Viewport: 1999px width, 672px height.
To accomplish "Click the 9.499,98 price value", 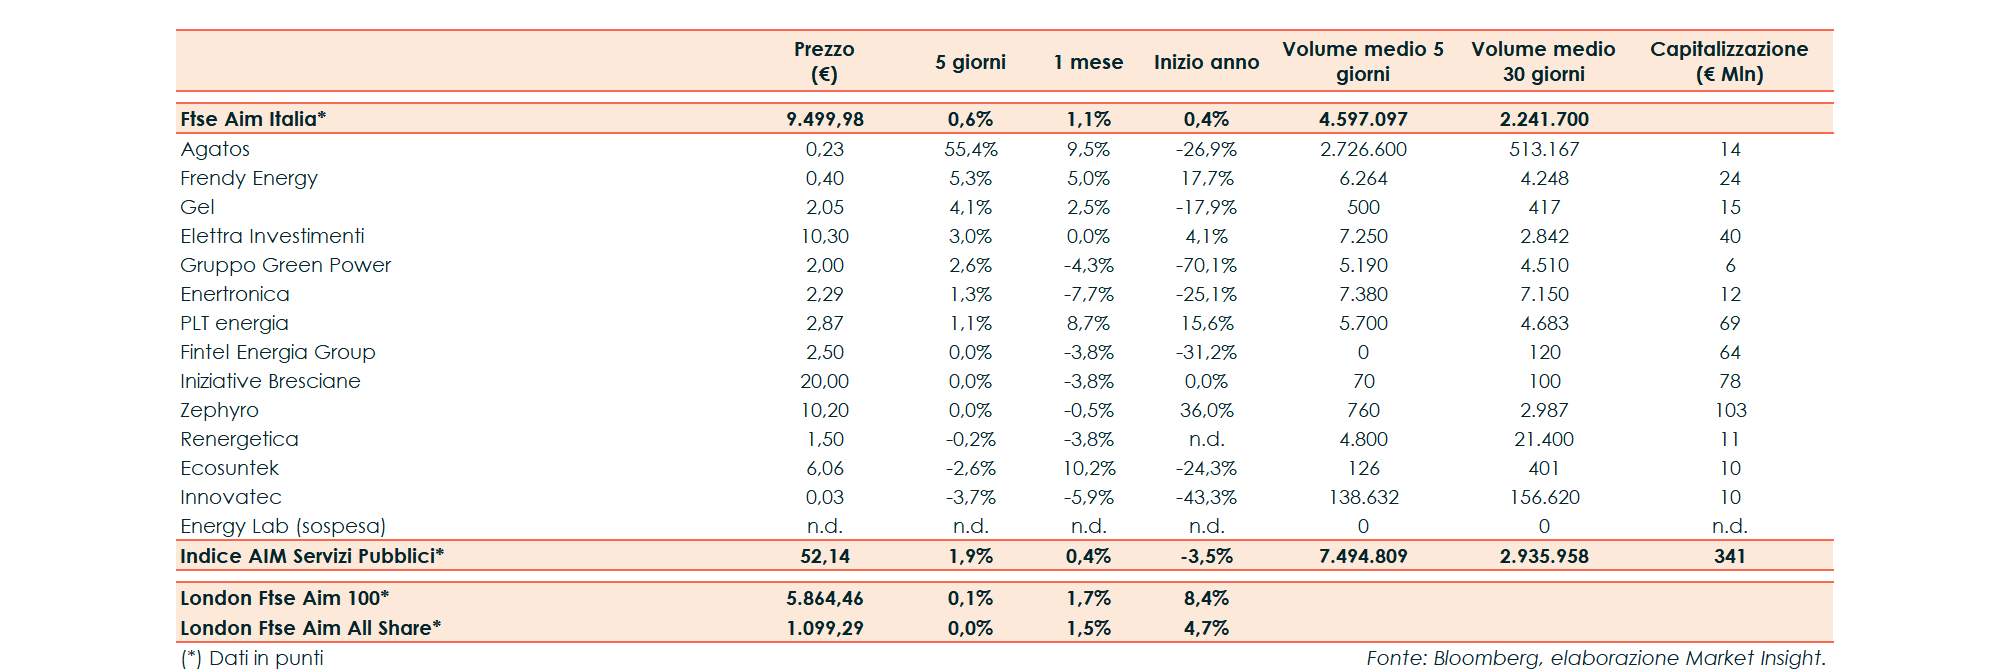I will [x=824, y=119].
